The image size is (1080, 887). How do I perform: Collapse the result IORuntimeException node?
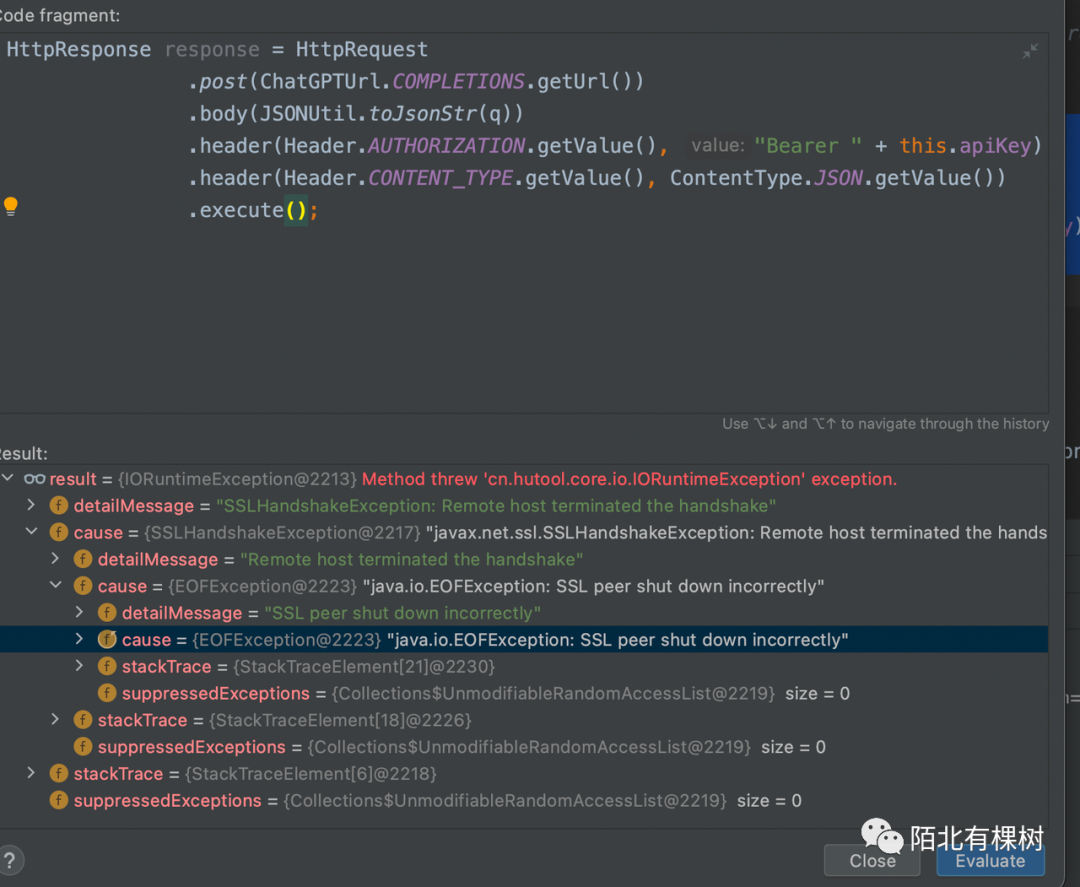click(x=9, y=479)
